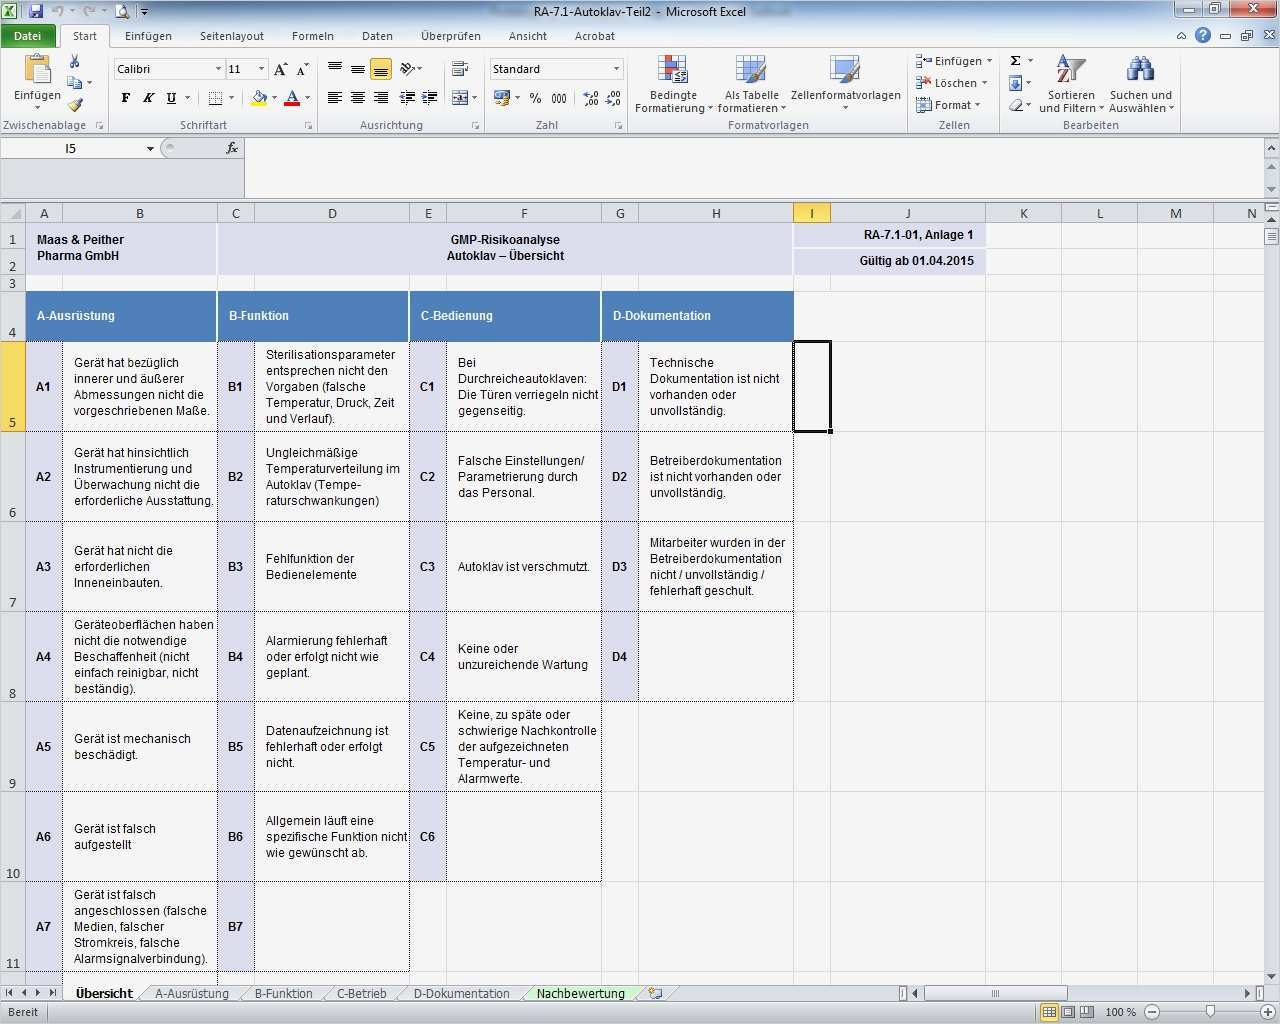Viewport: 1280px width, 1024px height.
Task: Open the Name Box dropdown arrow
Action: [150, 149]
